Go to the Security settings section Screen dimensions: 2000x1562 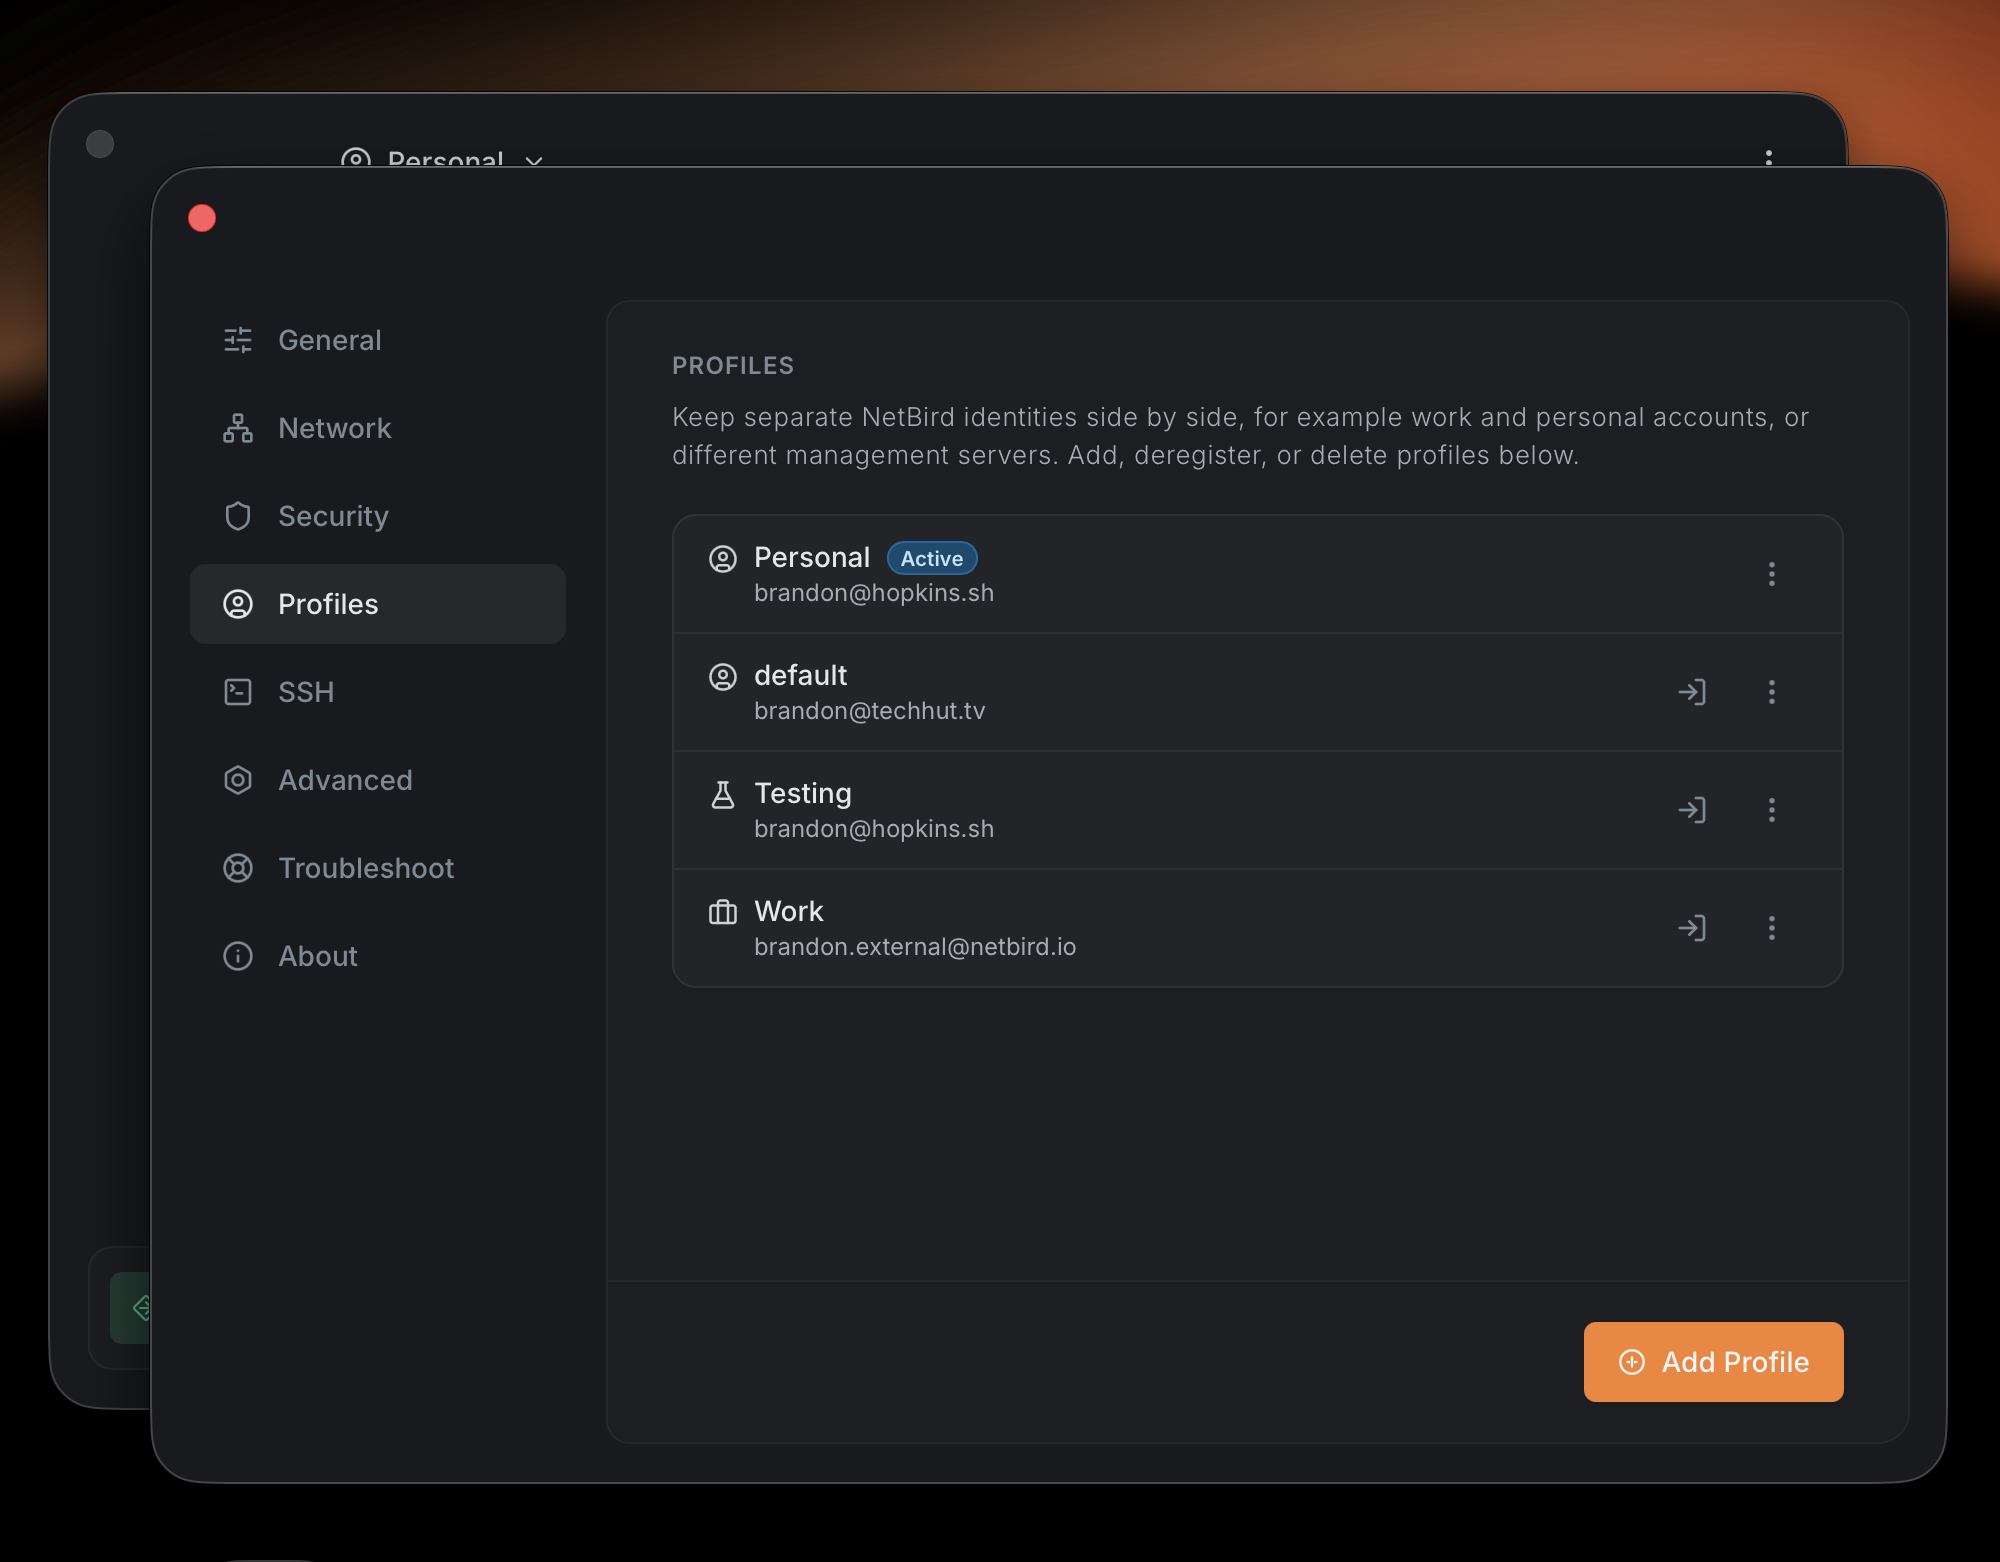point(378,516)
